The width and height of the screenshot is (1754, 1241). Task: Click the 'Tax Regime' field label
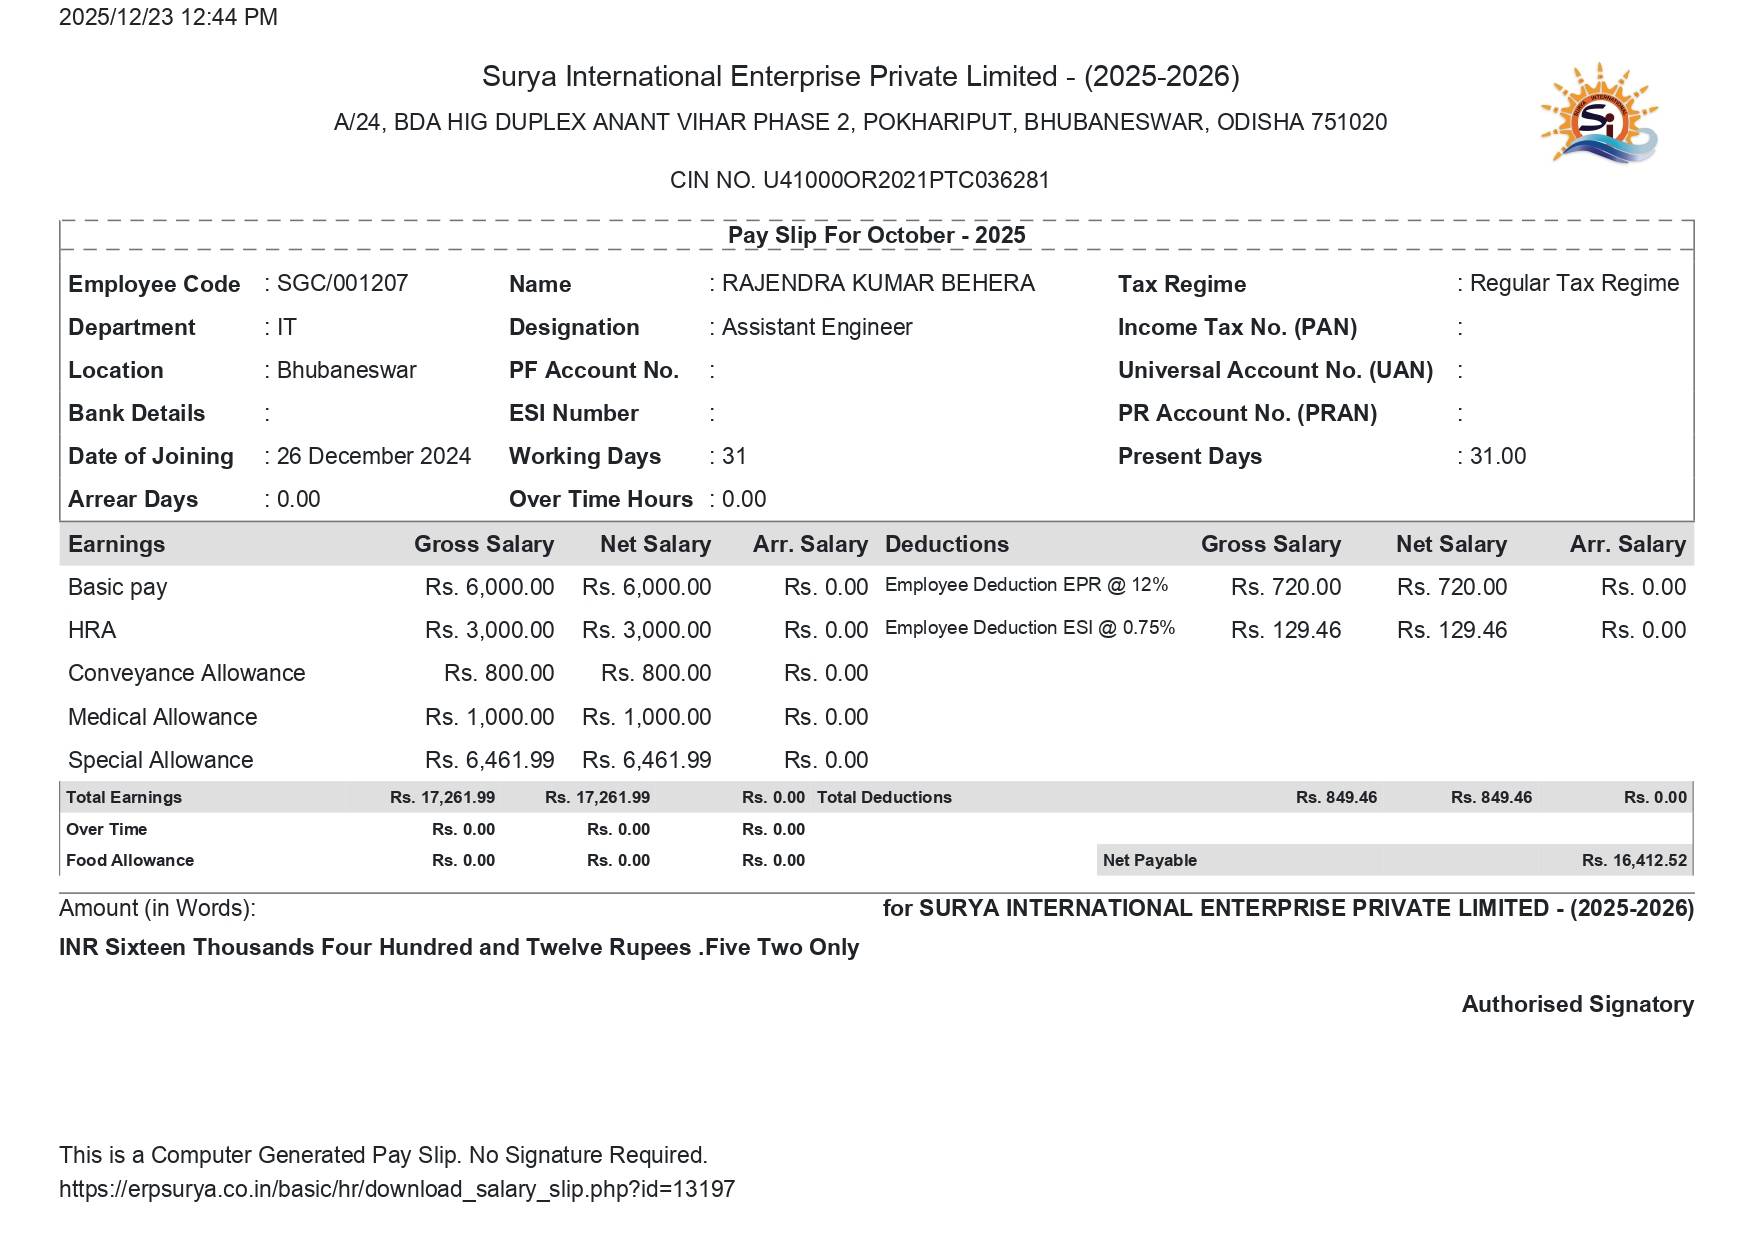1182,284
